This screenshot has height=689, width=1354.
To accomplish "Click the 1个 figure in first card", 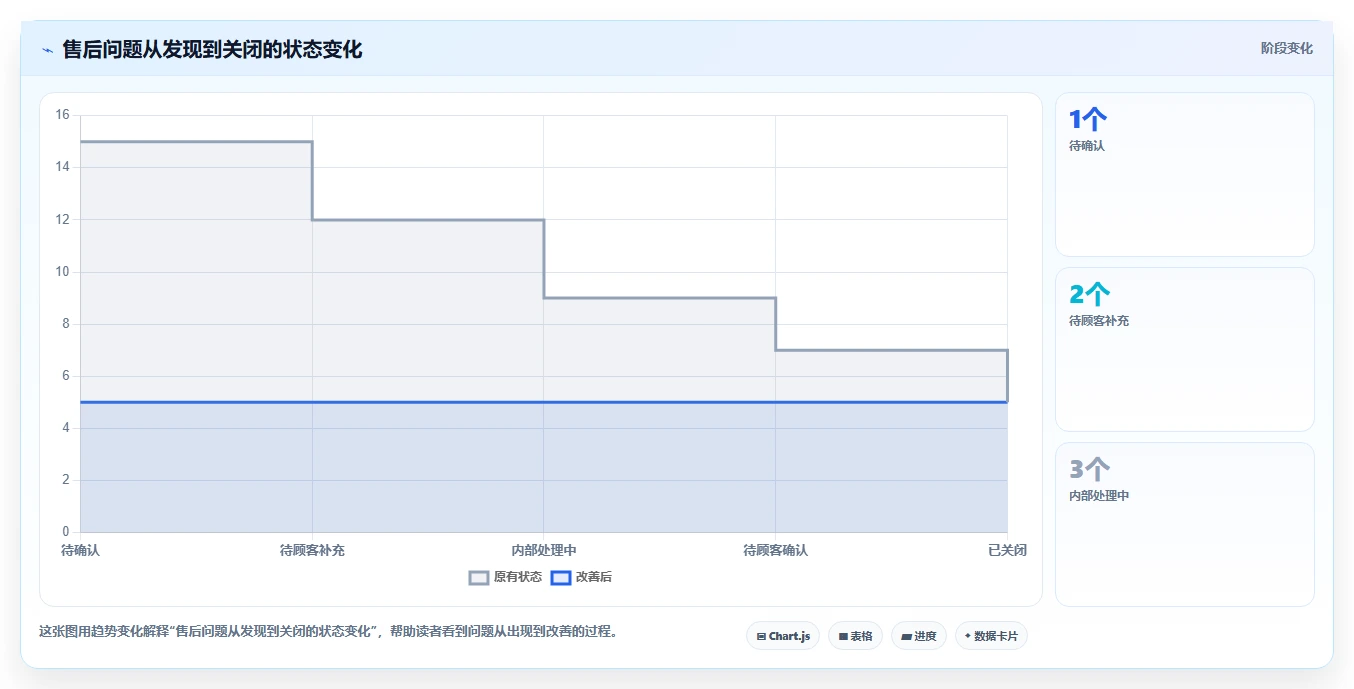I will click(x=1088, y=120).
